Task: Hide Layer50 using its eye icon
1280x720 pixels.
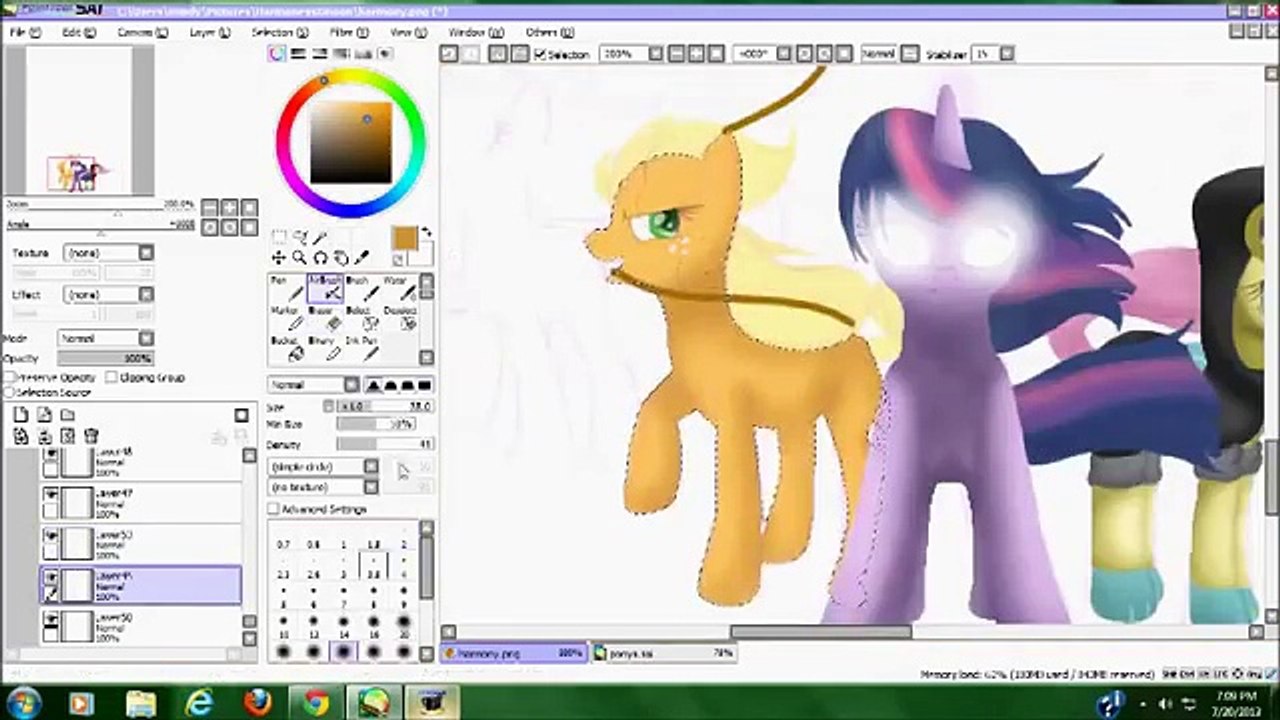Action: coord(51,620)
